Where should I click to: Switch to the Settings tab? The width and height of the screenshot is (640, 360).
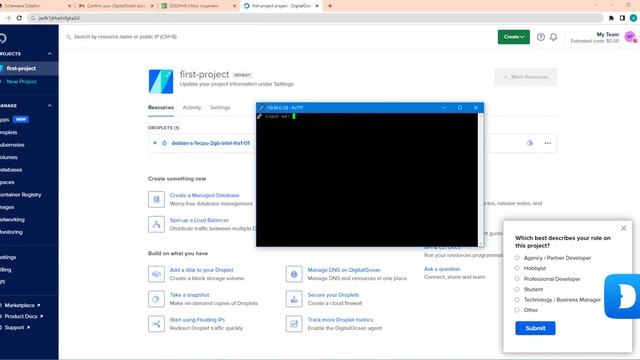pyautogui.click(x=220, y=108)
